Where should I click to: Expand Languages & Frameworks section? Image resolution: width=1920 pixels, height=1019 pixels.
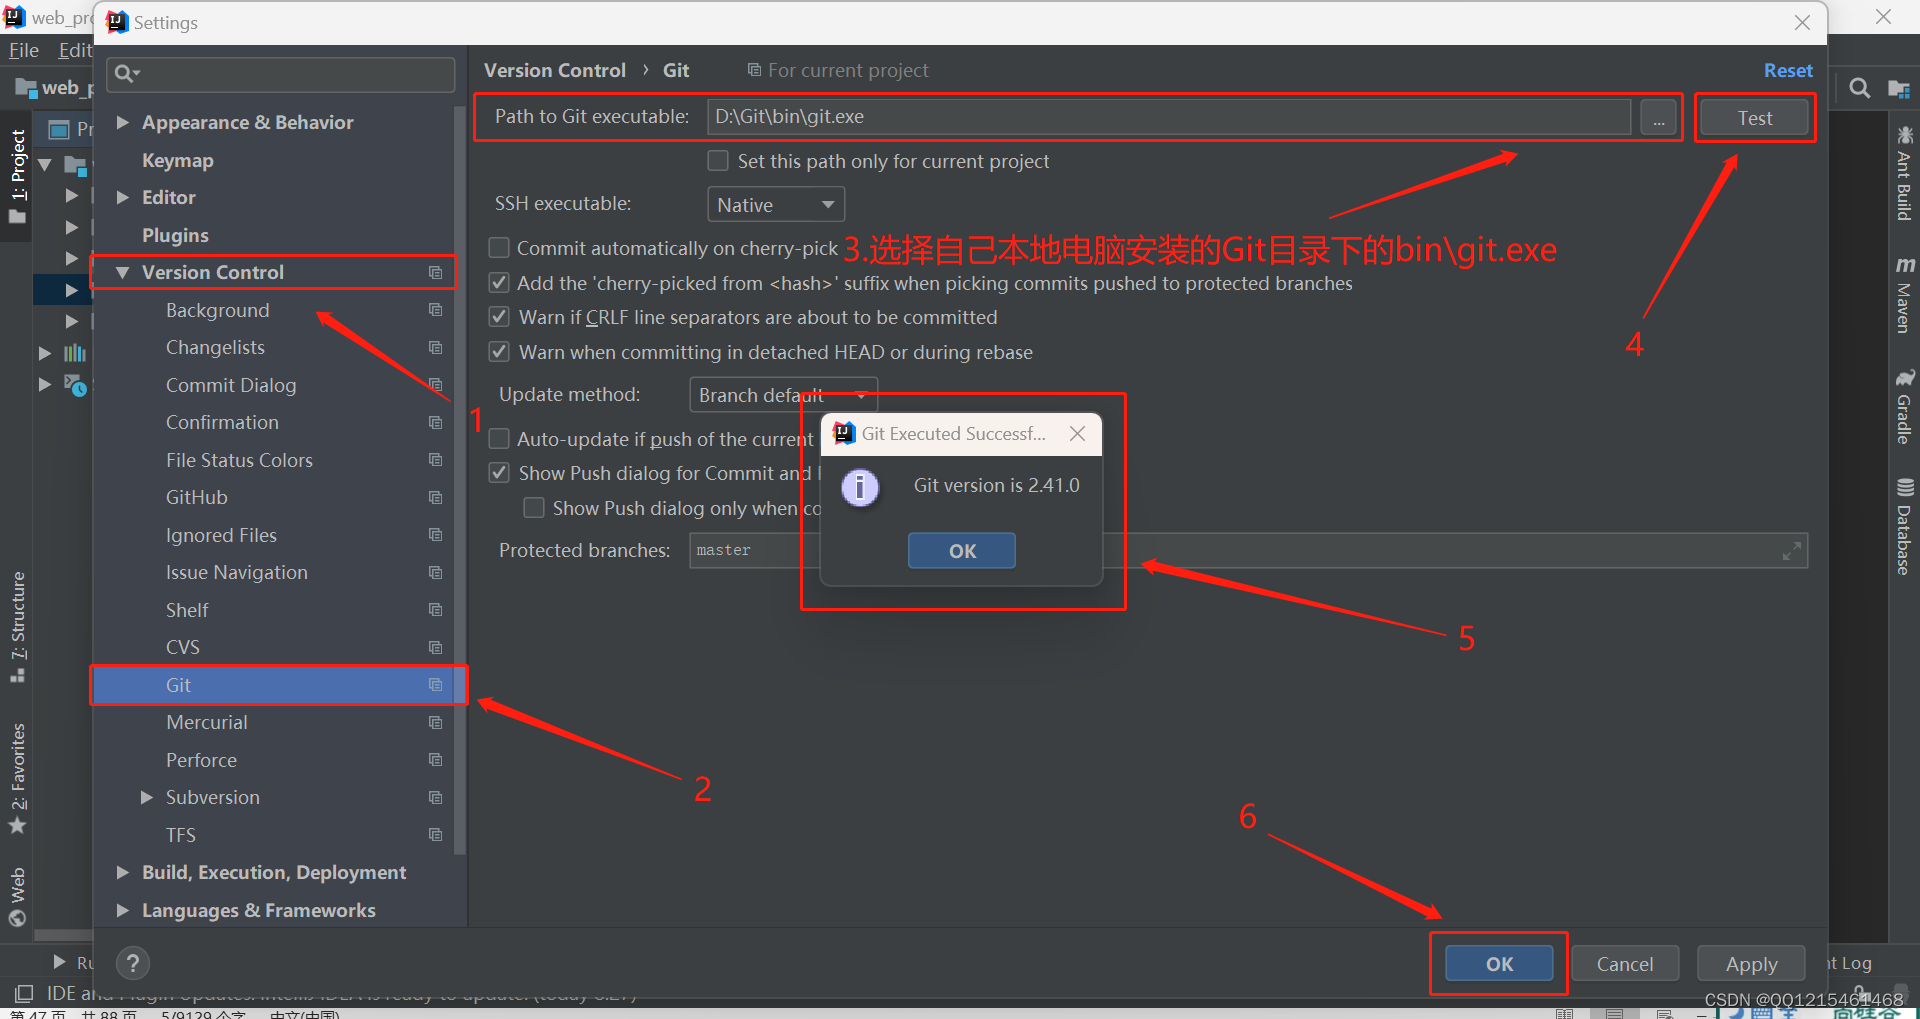(x=123, y=910)
